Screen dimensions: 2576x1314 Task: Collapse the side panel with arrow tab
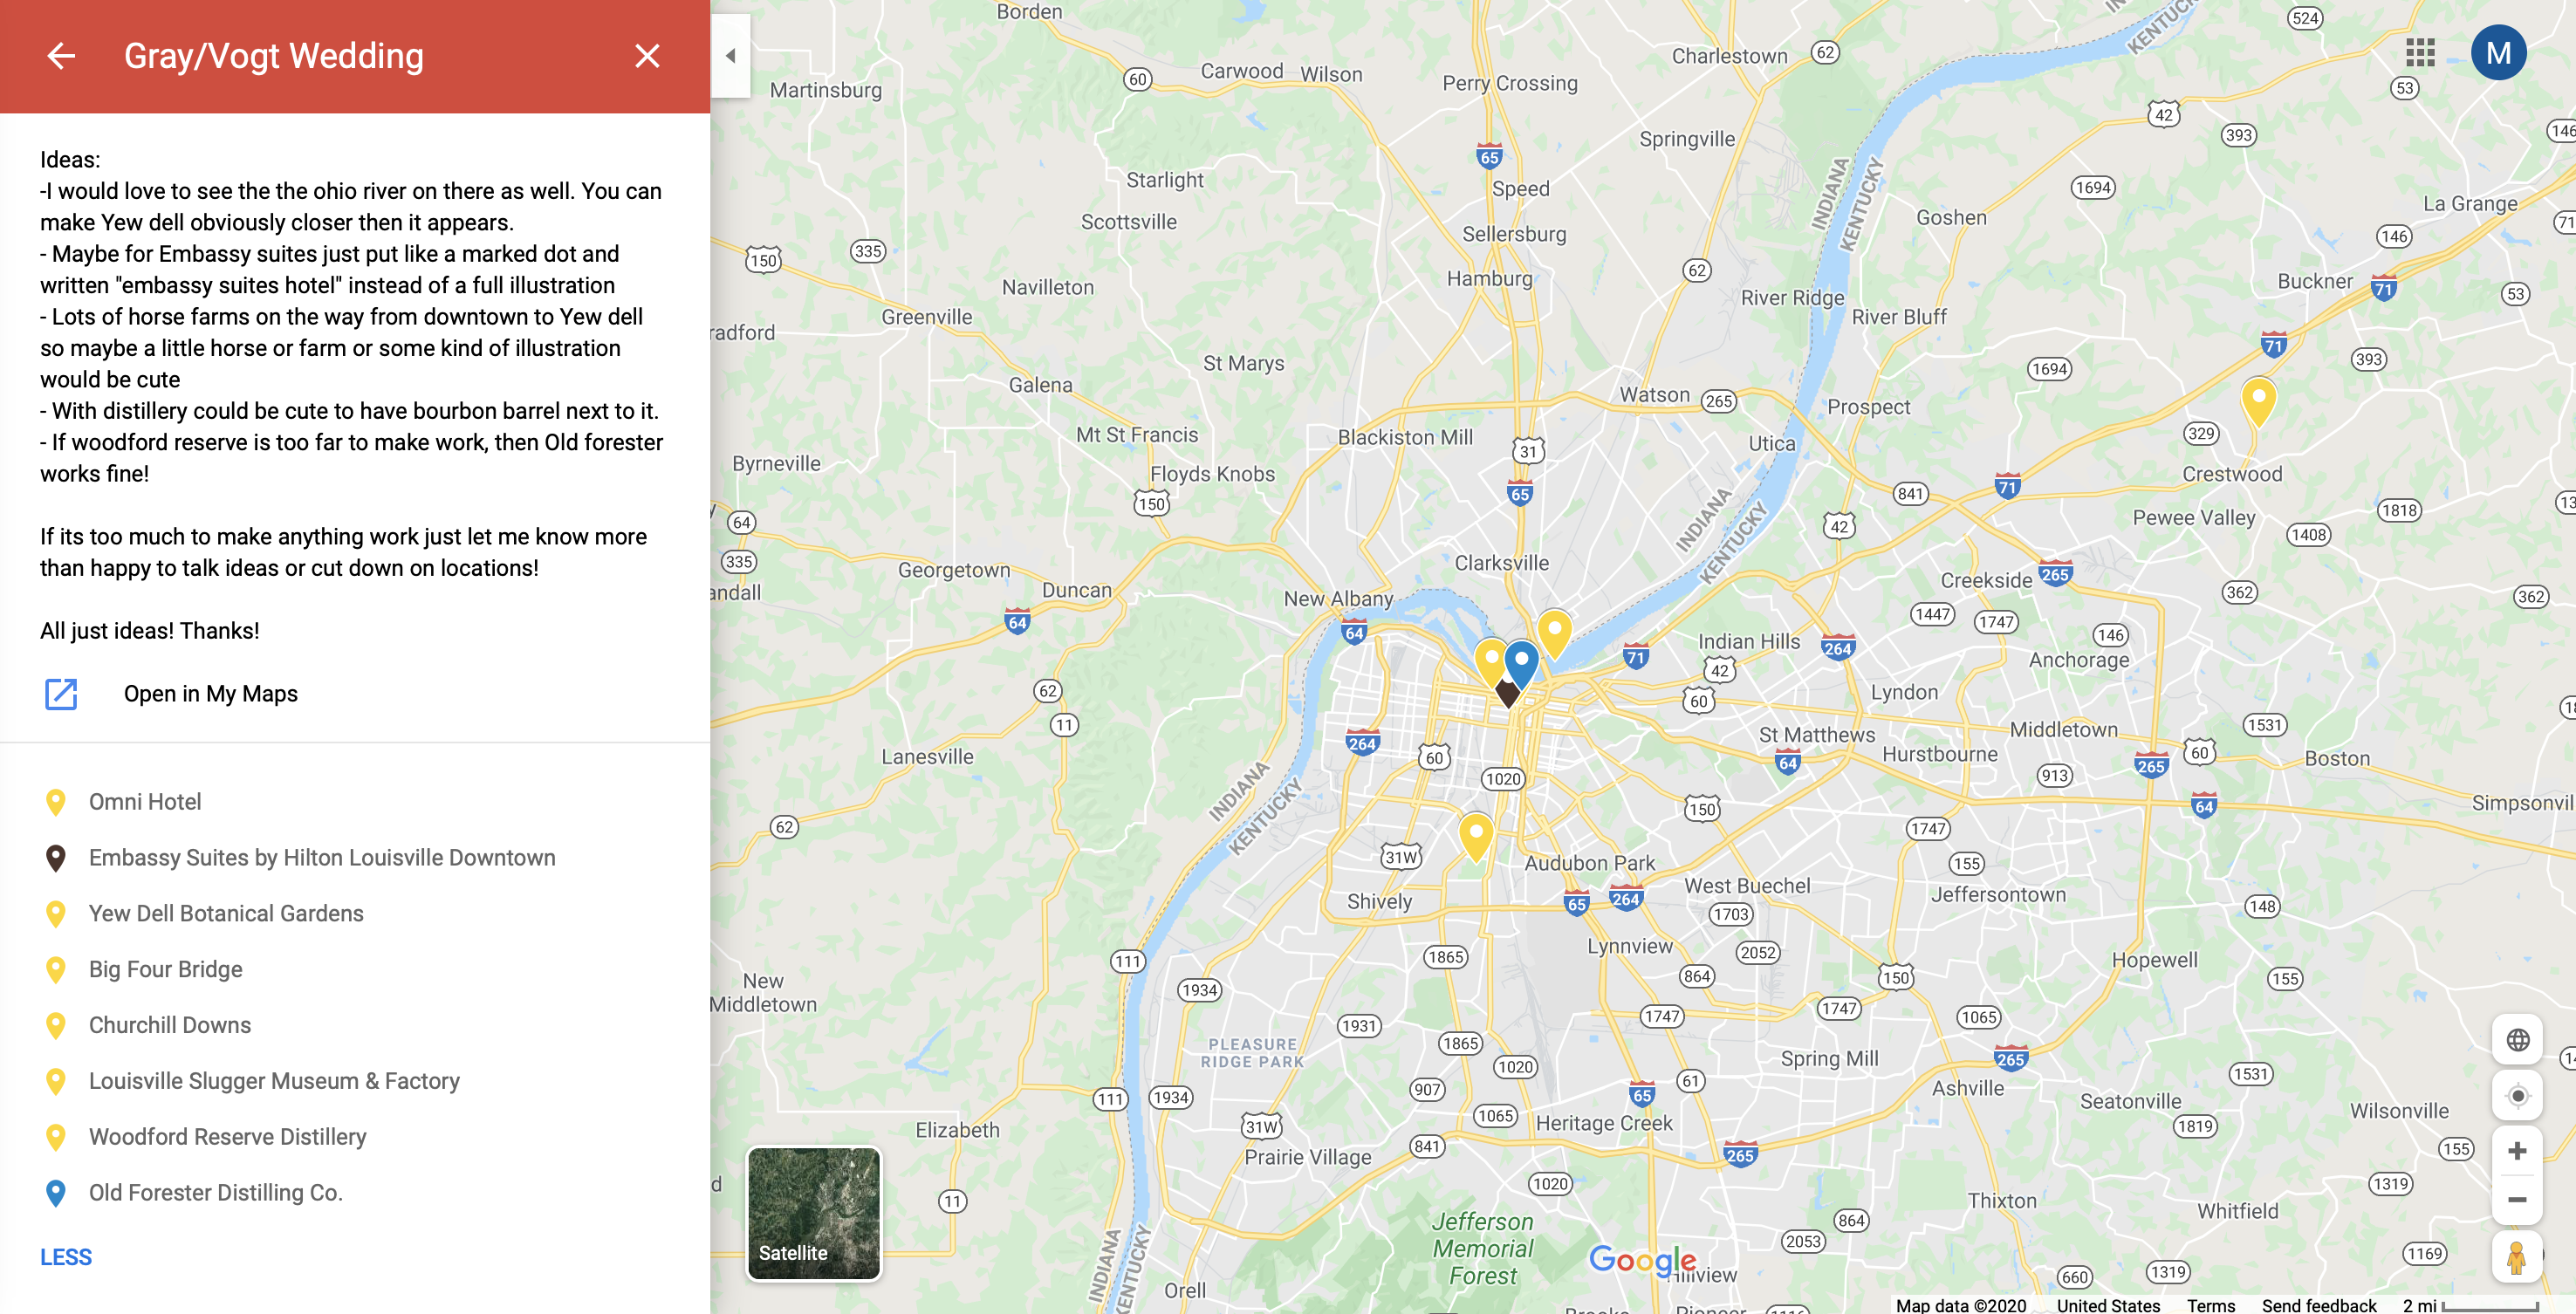click(730, 56)
